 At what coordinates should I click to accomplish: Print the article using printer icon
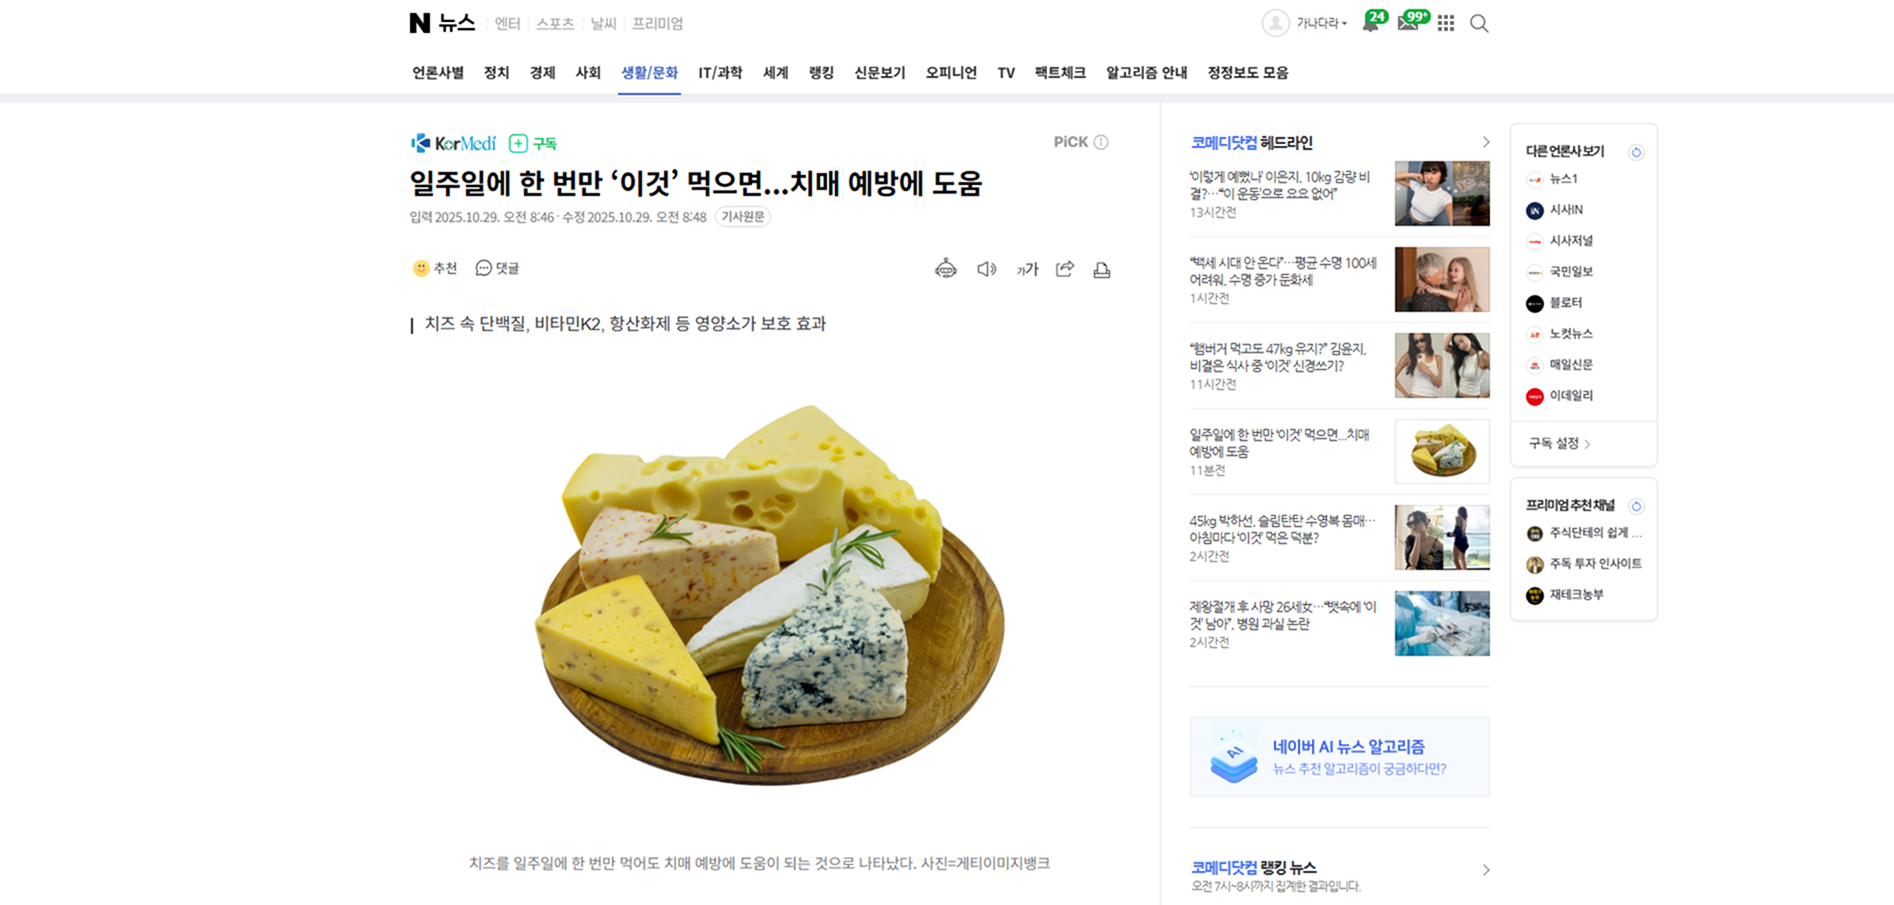[x=1102, y=269]
